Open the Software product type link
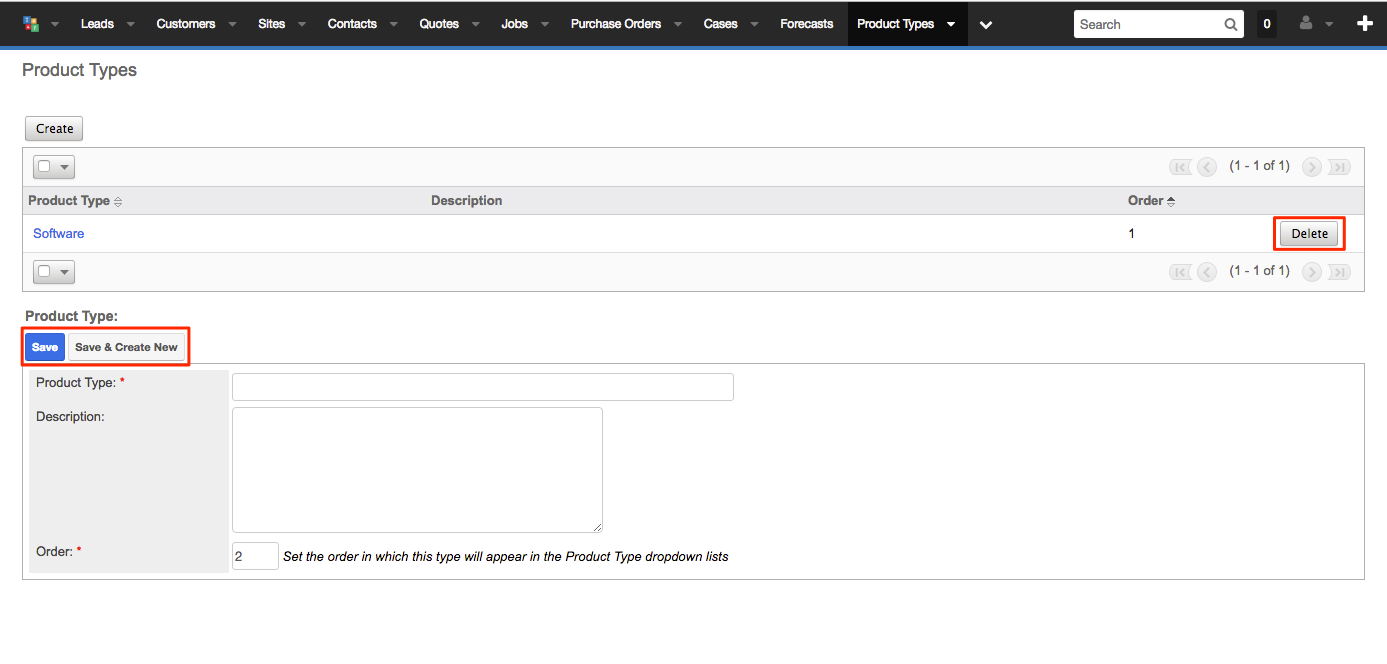The height and width of the screenshot is (664, 1387). pyautogui.click(x=59, y=233)
